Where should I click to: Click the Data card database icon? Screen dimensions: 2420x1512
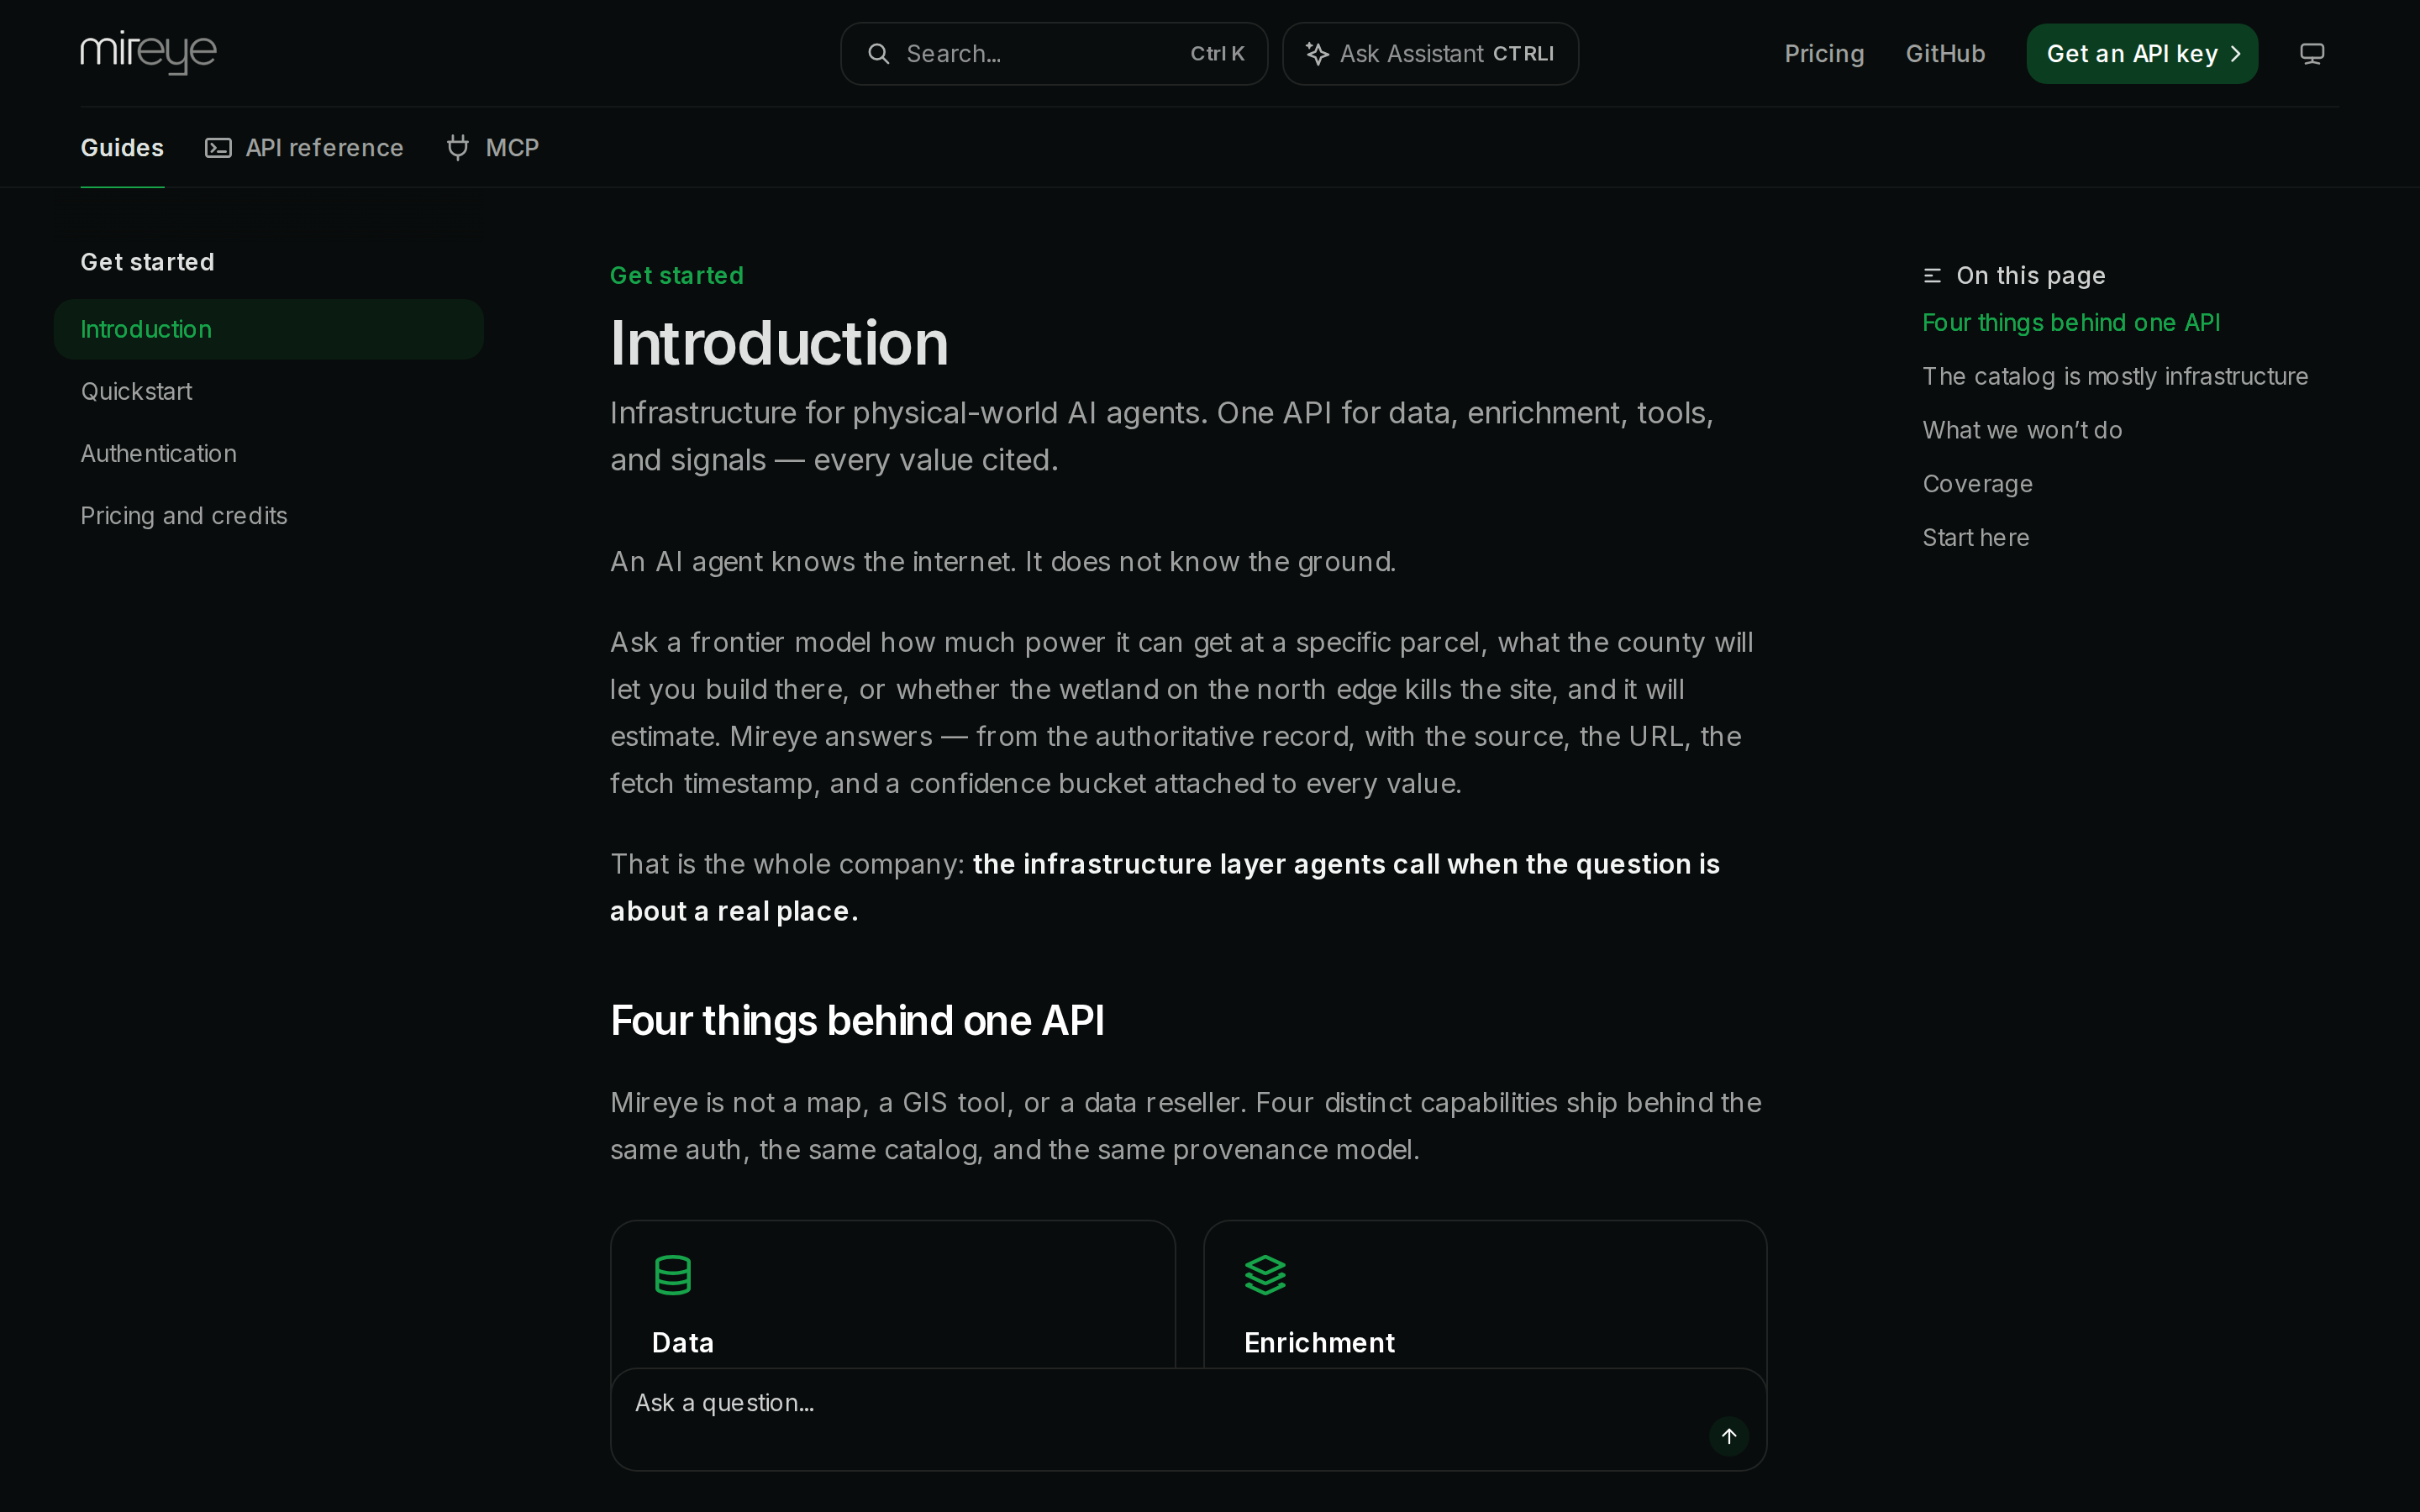coord(673,1275)
